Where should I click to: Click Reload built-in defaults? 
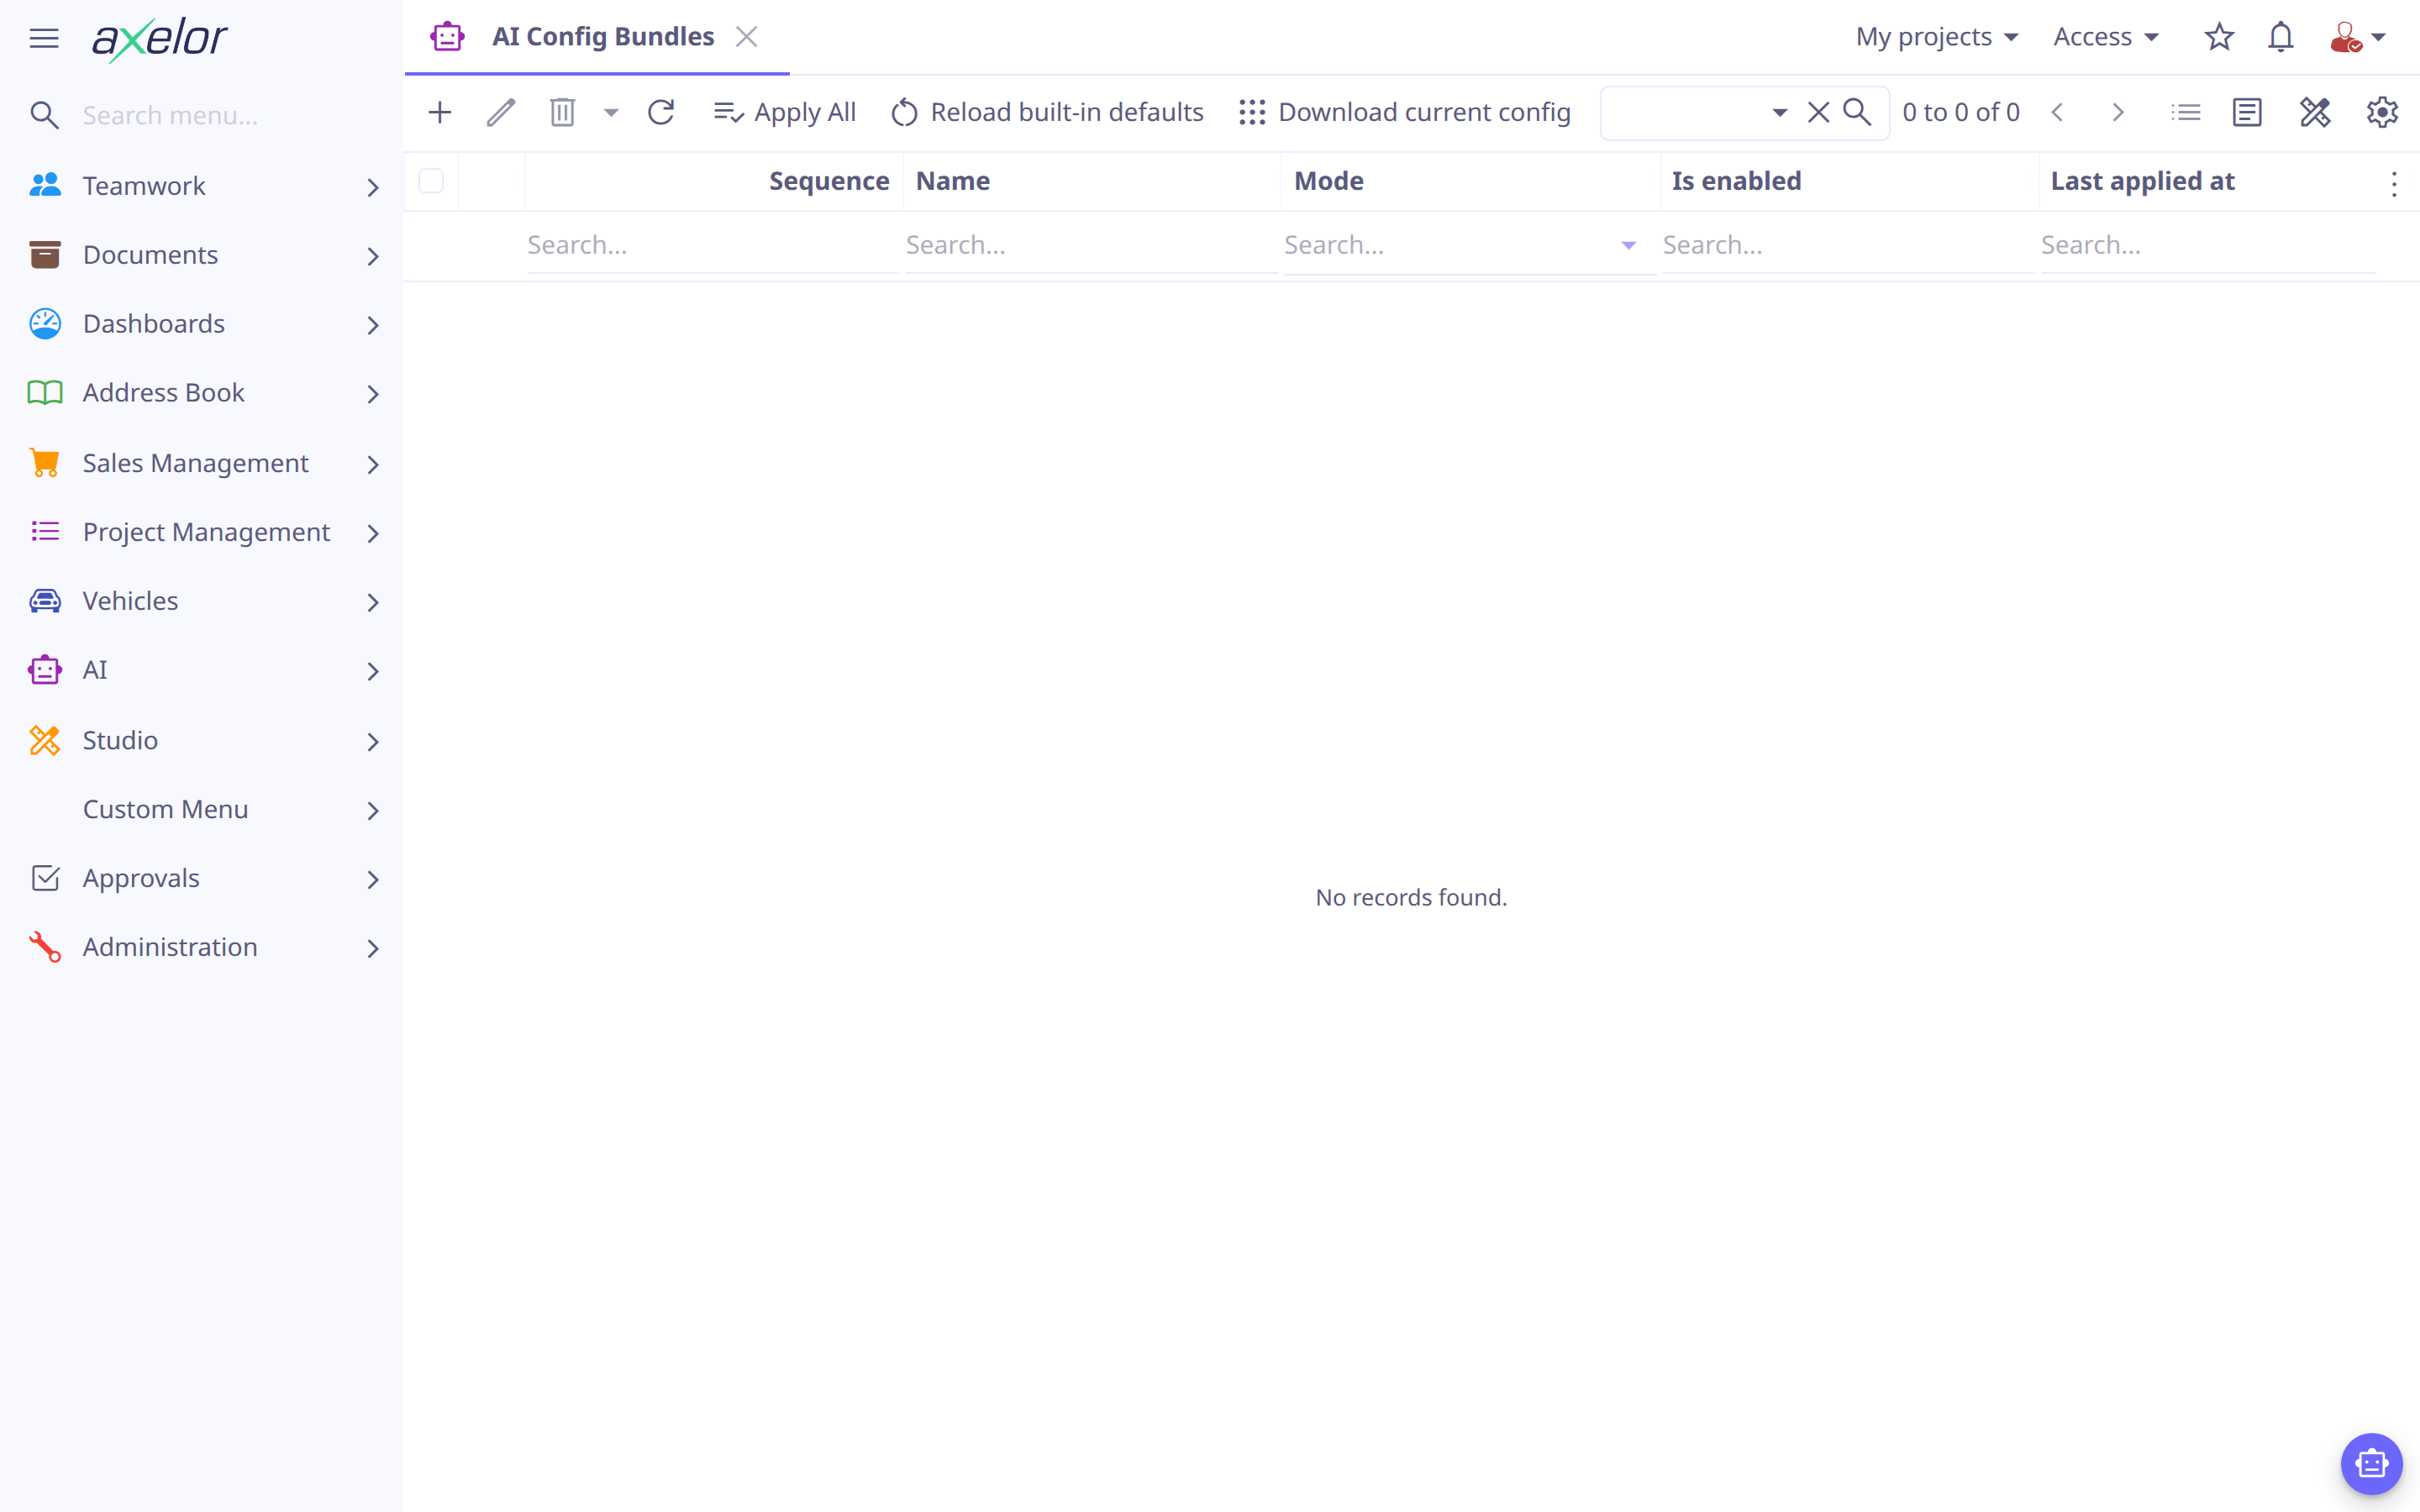(x=1047, y=112)
